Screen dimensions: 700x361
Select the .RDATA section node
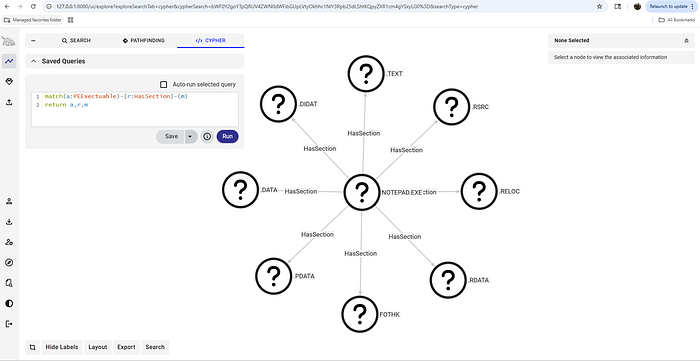coord(448,280)
